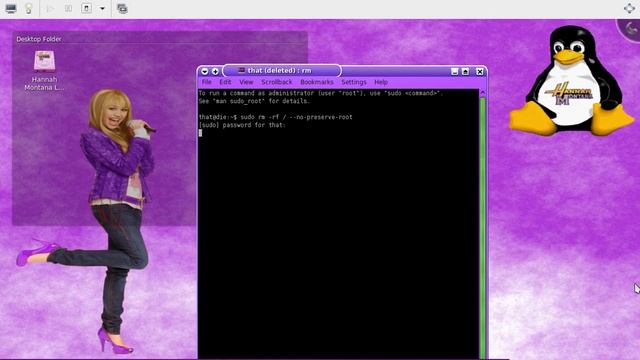Click the sudo password prompt line

(242, 125)
